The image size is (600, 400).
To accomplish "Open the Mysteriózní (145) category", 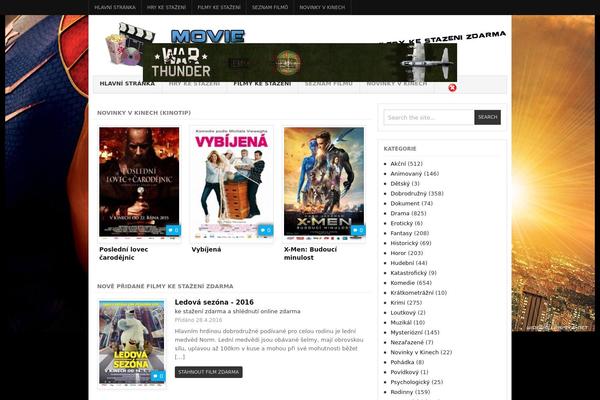I will 415,333.
